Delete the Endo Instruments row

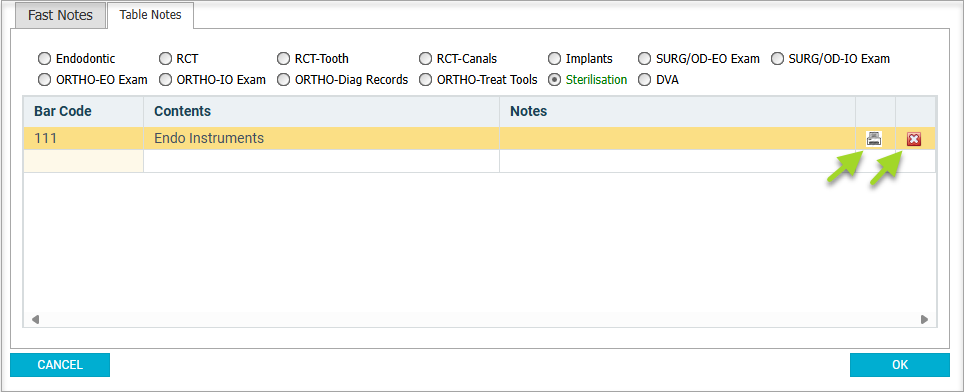point(914,139)
